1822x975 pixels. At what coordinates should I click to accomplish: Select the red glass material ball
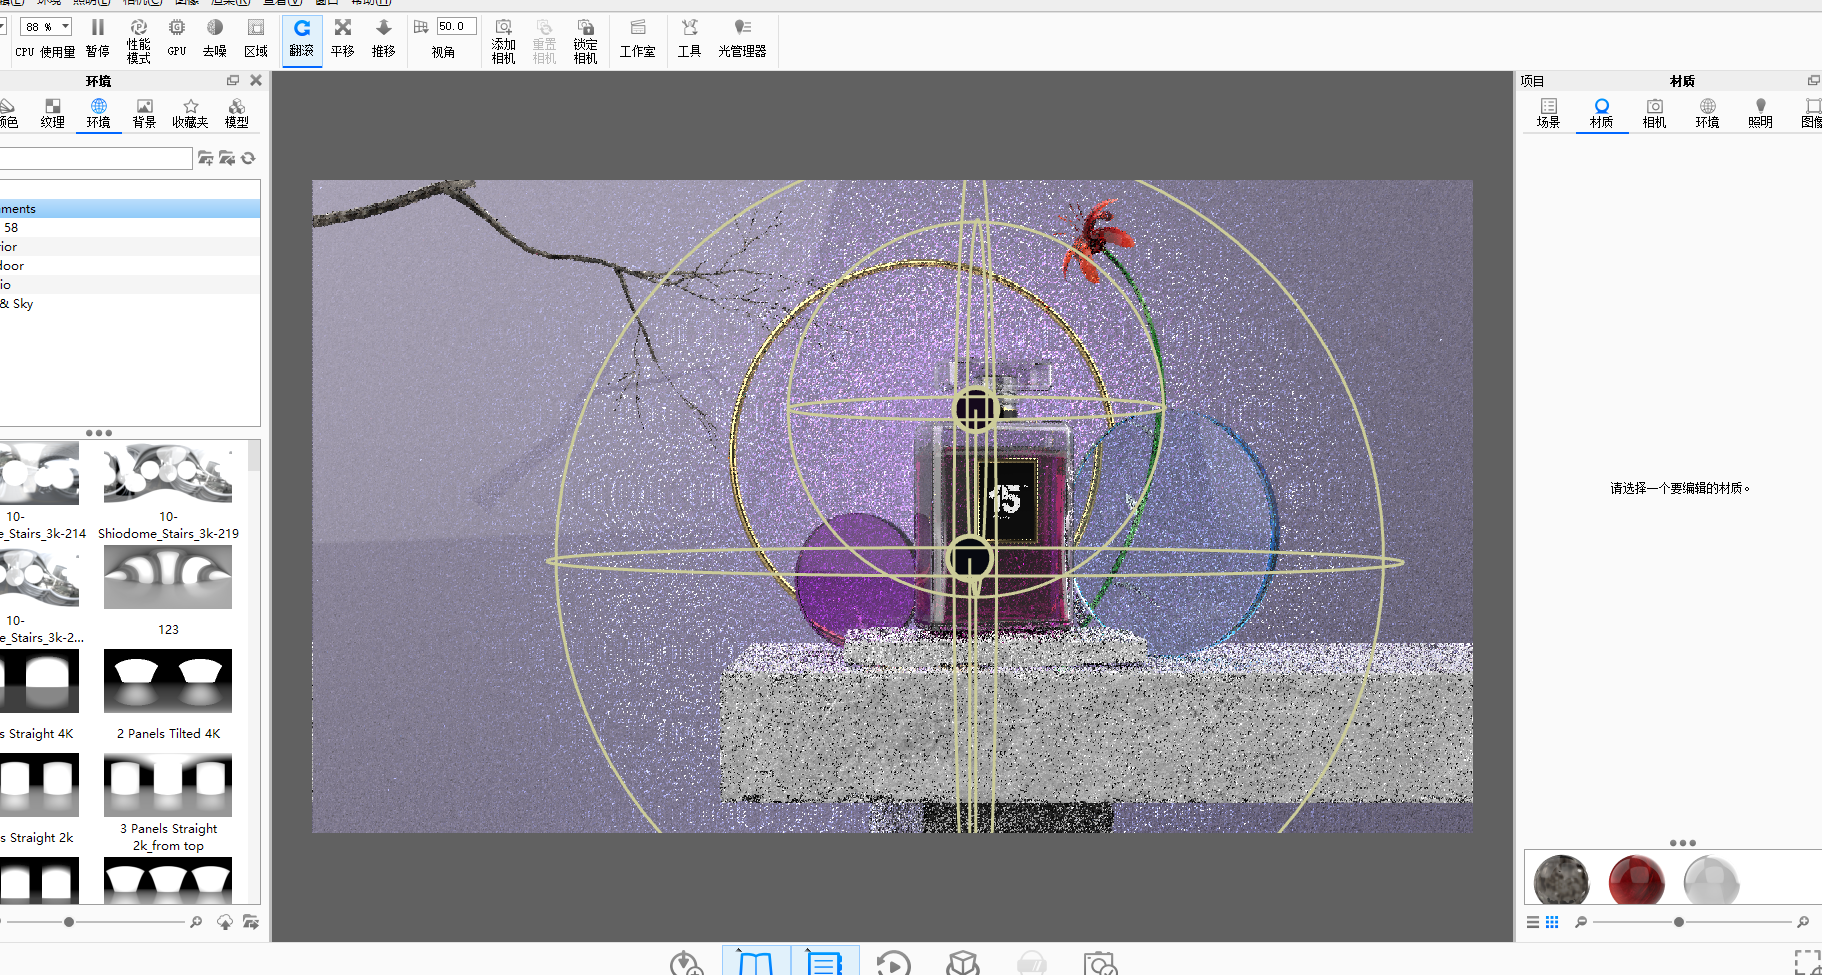1637,882
